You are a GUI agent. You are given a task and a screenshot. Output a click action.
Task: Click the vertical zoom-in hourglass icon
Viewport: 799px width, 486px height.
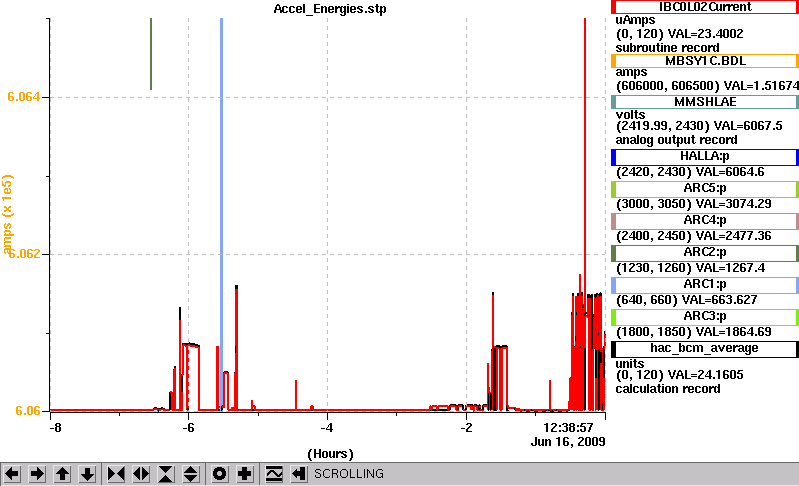pyautogui.click(x=166, y=474)
